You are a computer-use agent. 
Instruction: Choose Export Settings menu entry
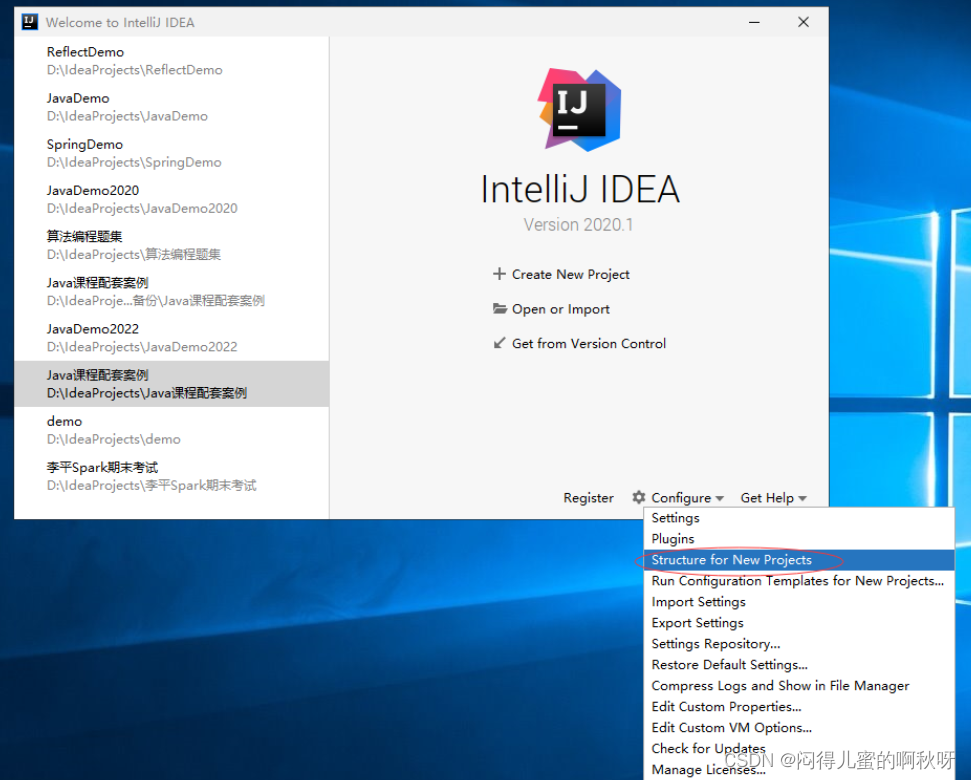[799, 623]
